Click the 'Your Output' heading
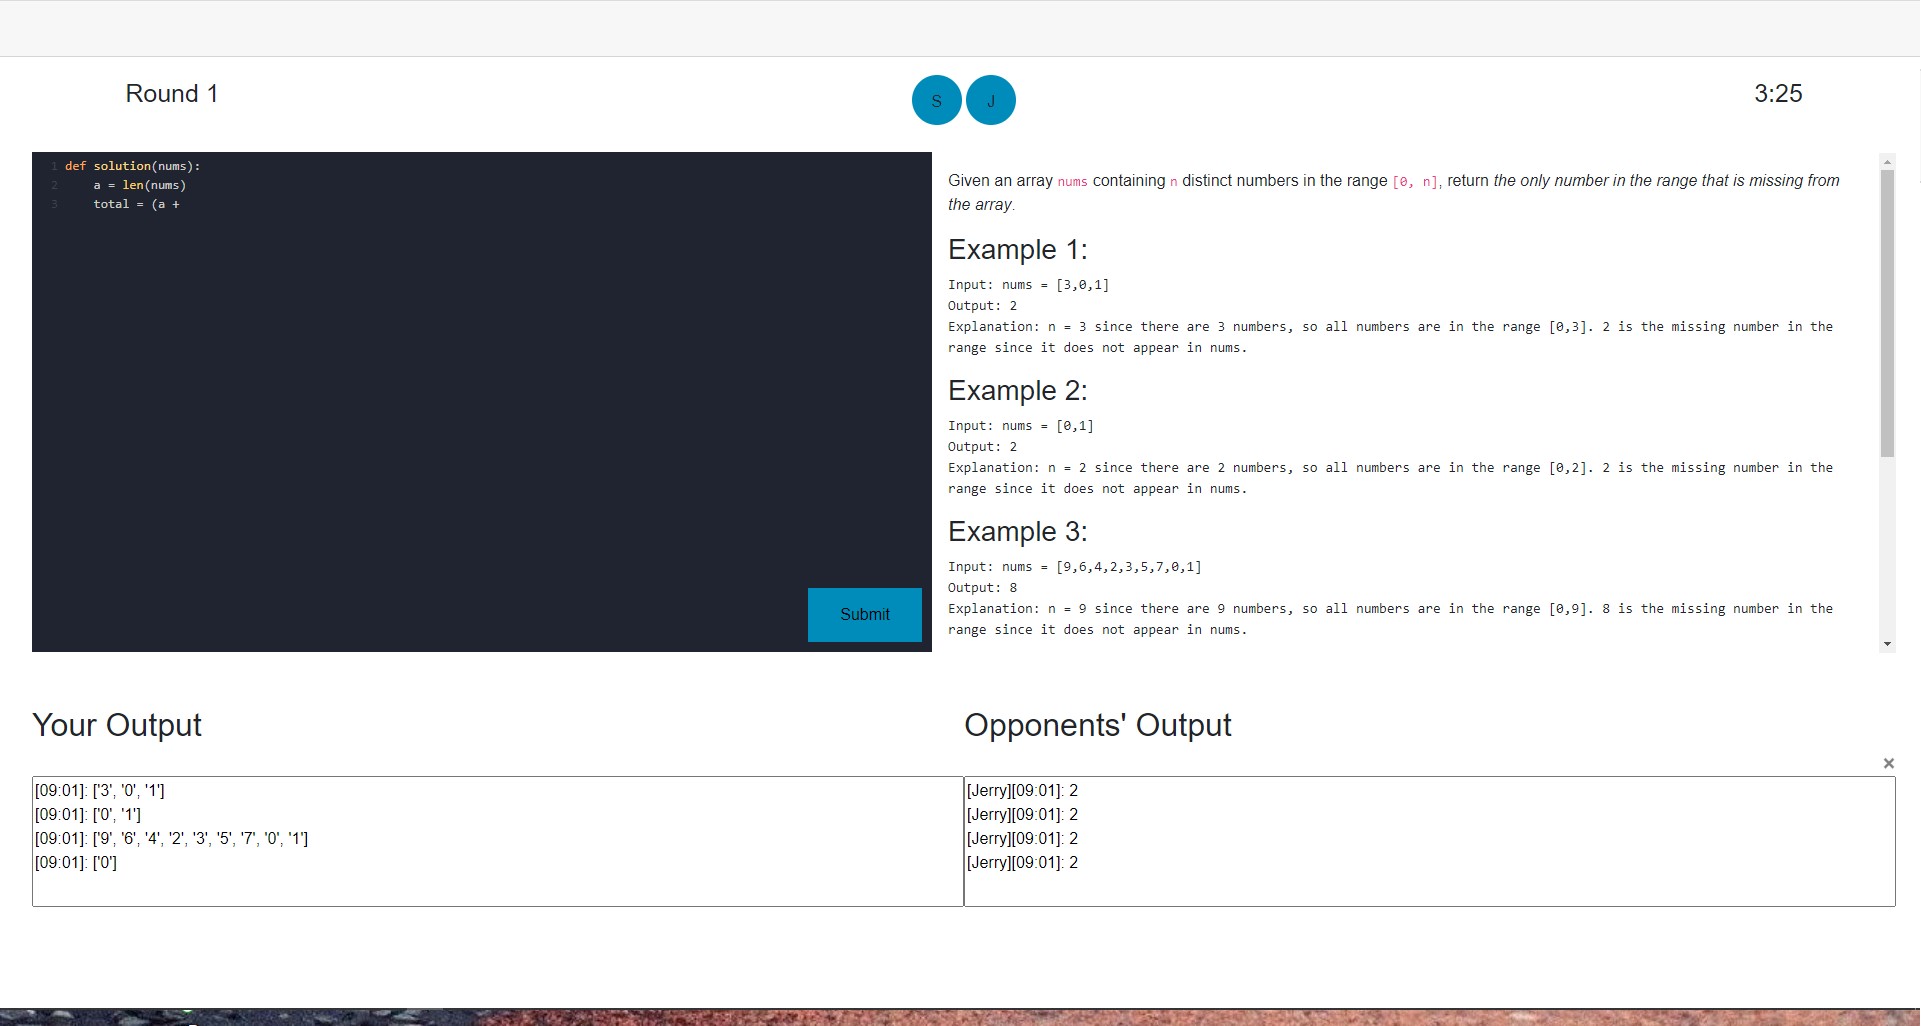 [x=117, y=725]
